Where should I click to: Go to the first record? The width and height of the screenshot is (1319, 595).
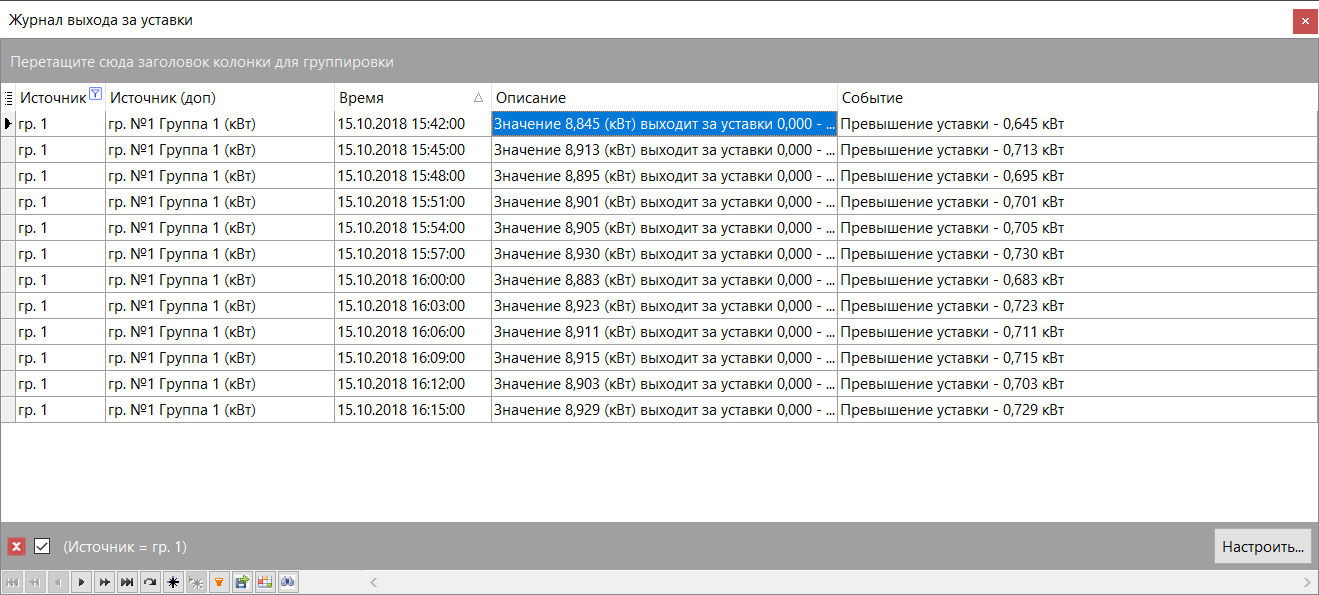point(12,581)
